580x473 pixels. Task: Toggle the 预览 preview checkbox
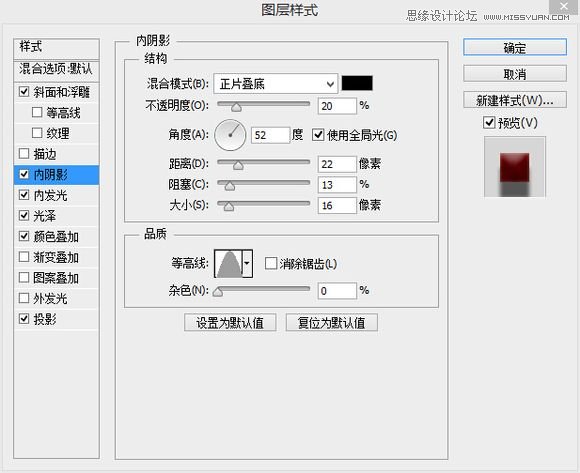pos(489,122)
